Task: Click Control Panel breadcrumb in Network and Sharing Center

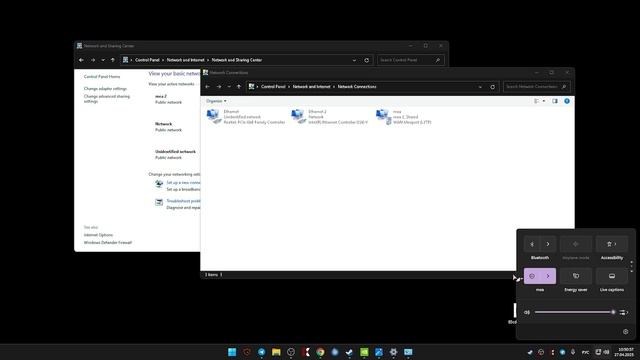Action: 147,60
